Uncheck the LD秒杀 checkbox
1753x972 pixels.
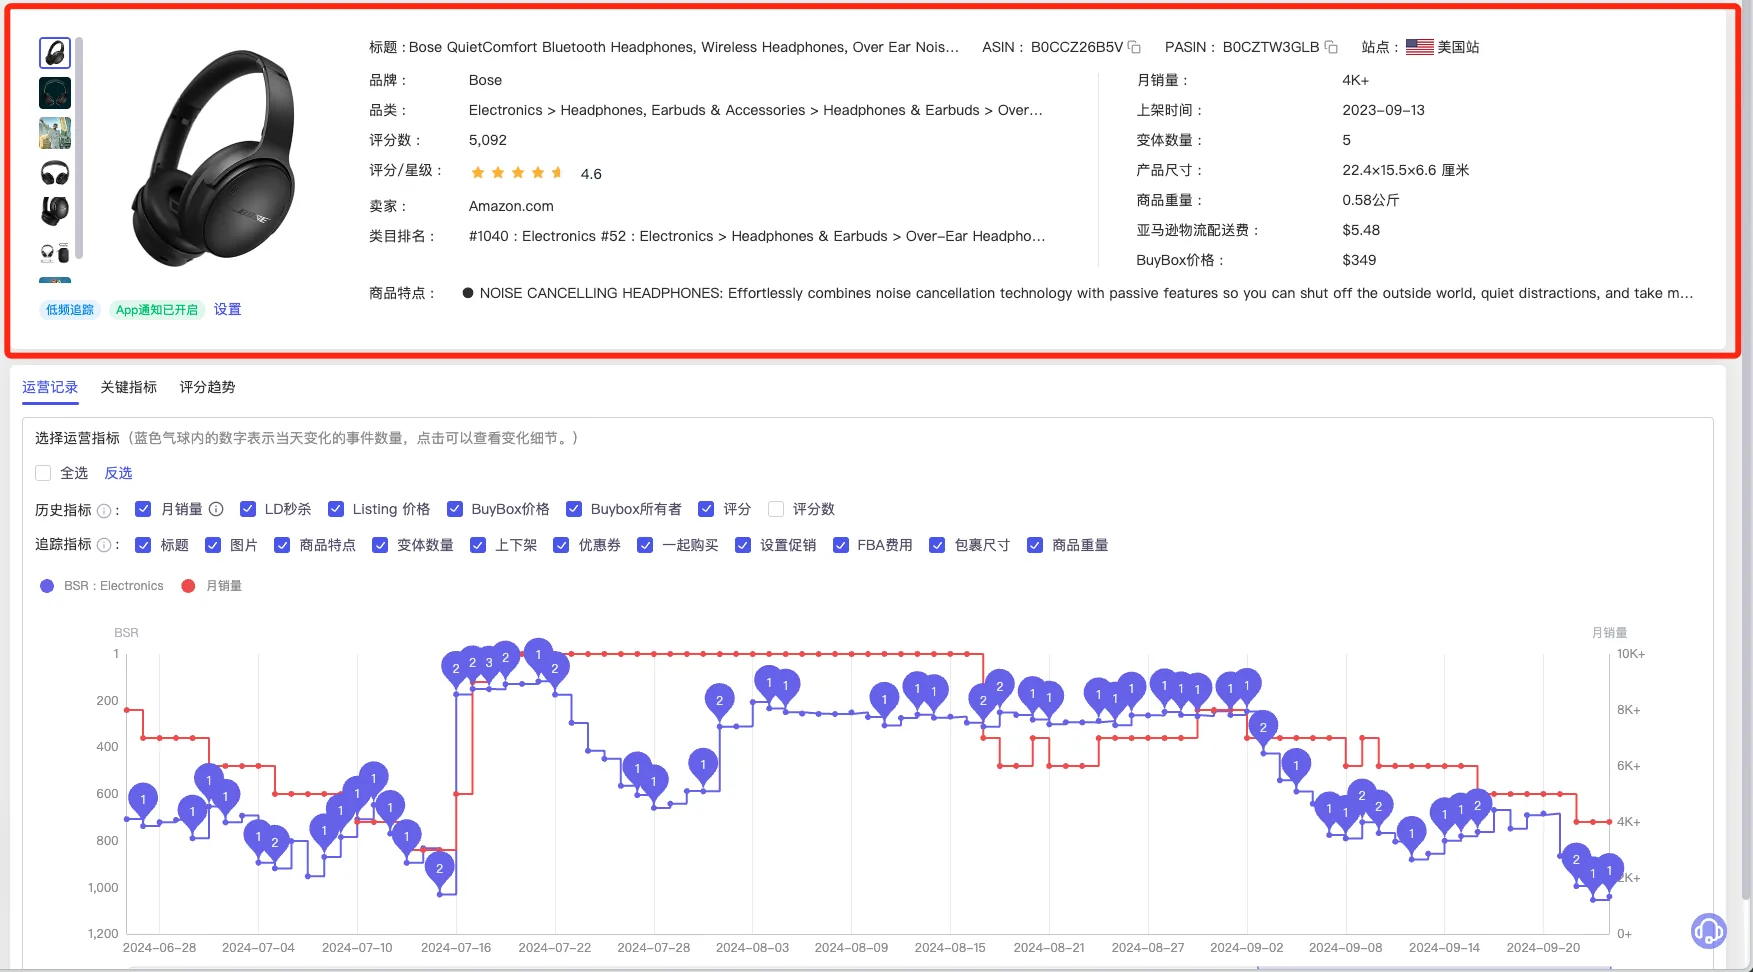(x=248, y=509)
